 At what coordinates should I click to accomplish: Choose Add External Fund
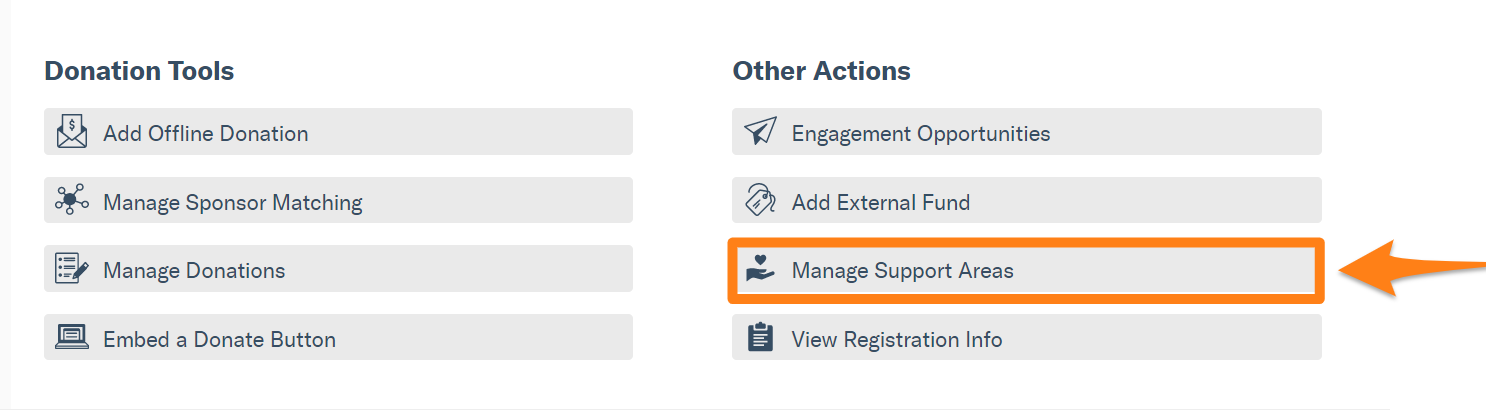click(x=1027, y=201)
